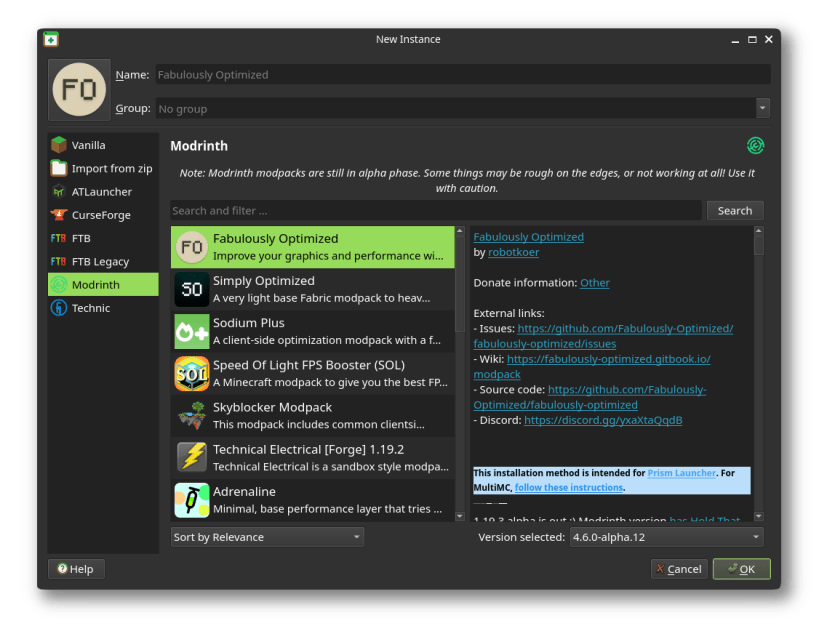Select Technic source
The width and height of the screenshot is (819, 618).
(x=103, y=308)
